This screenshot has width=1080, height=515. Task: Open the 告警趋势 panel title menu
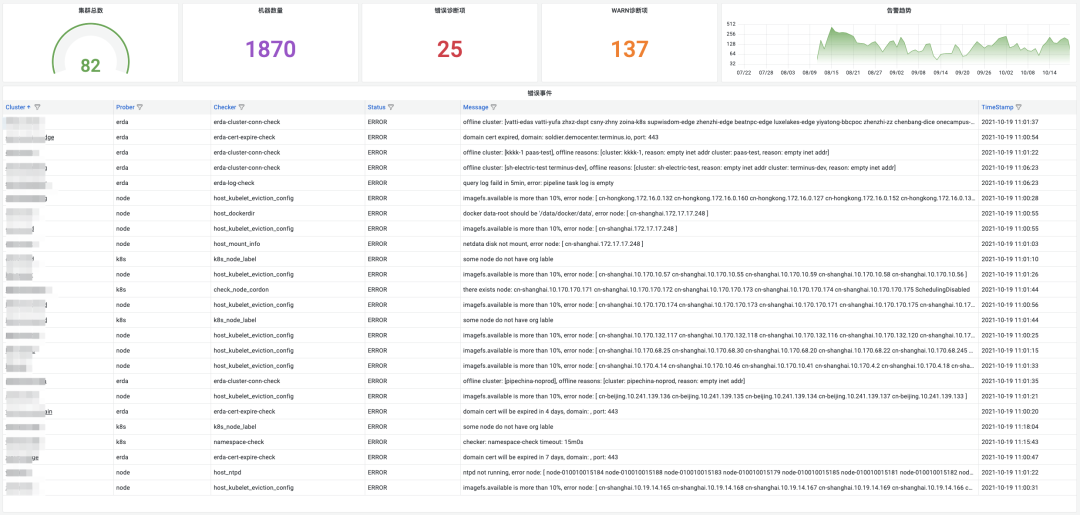pyautogui.click(x=898, y=11)
